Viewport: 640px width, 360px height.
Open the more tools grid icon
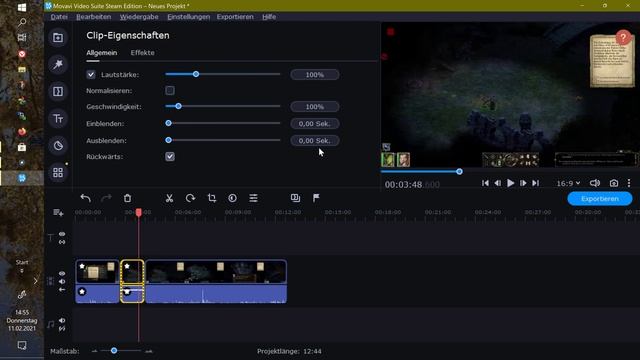point(58,173)
